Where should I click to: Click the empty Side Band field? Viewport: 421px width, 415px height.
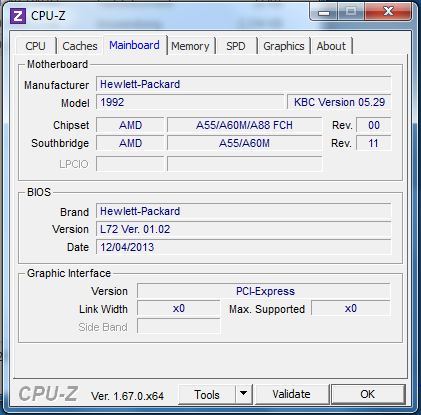point(179,327)
